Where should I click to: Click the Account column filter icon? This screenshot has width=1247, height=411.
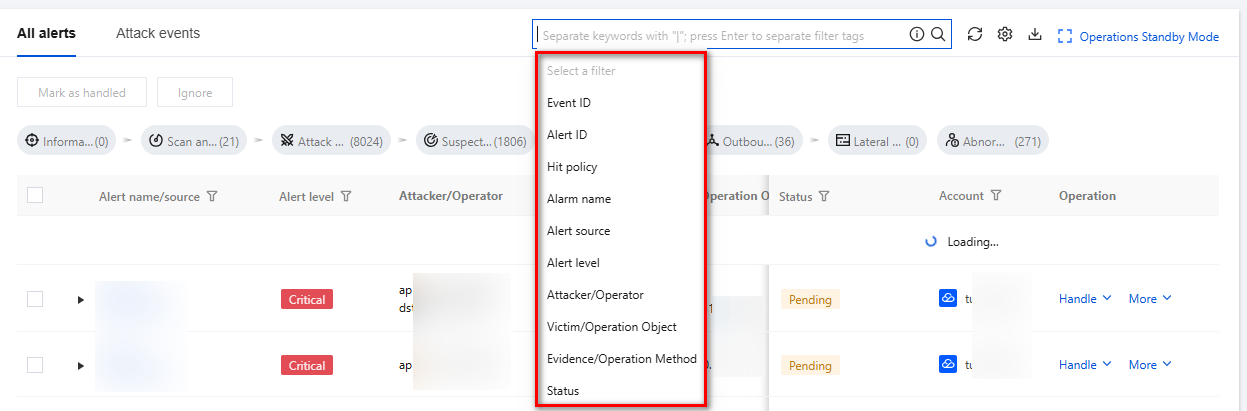click(996, 197)
